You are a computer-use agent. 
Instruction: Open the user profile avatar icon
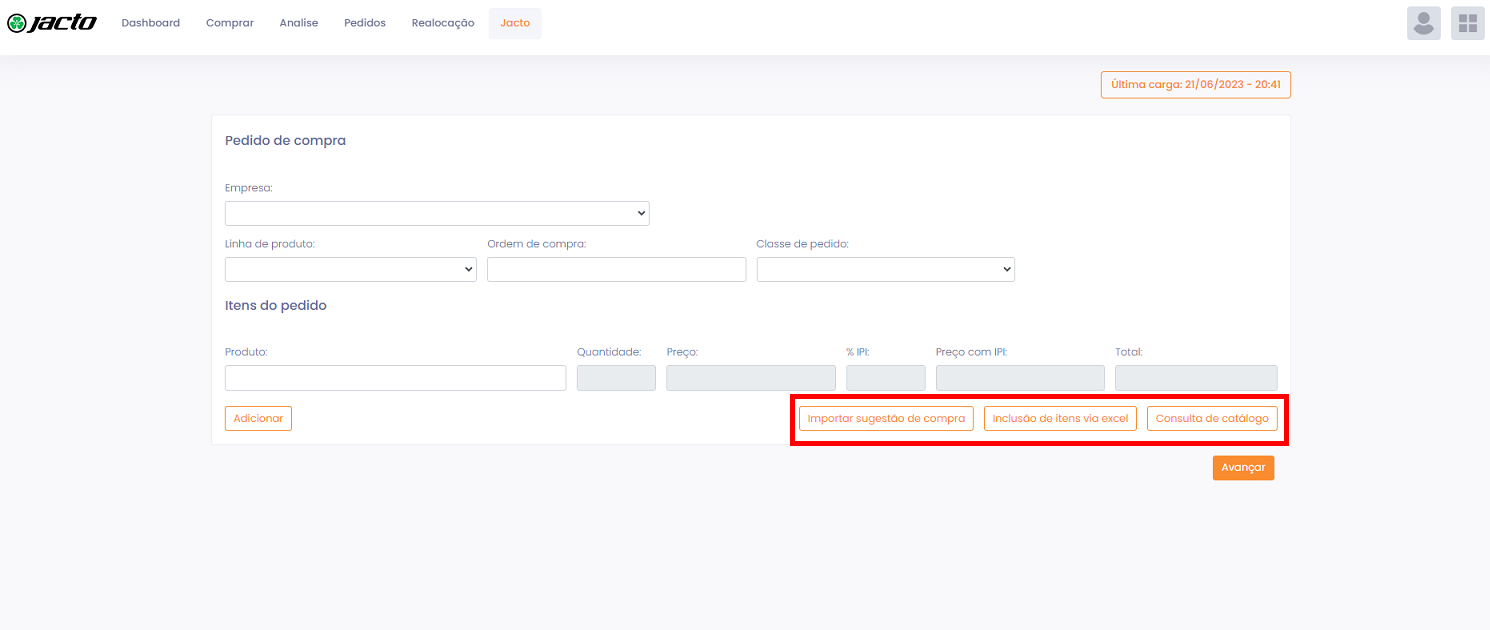point(1424,23)
